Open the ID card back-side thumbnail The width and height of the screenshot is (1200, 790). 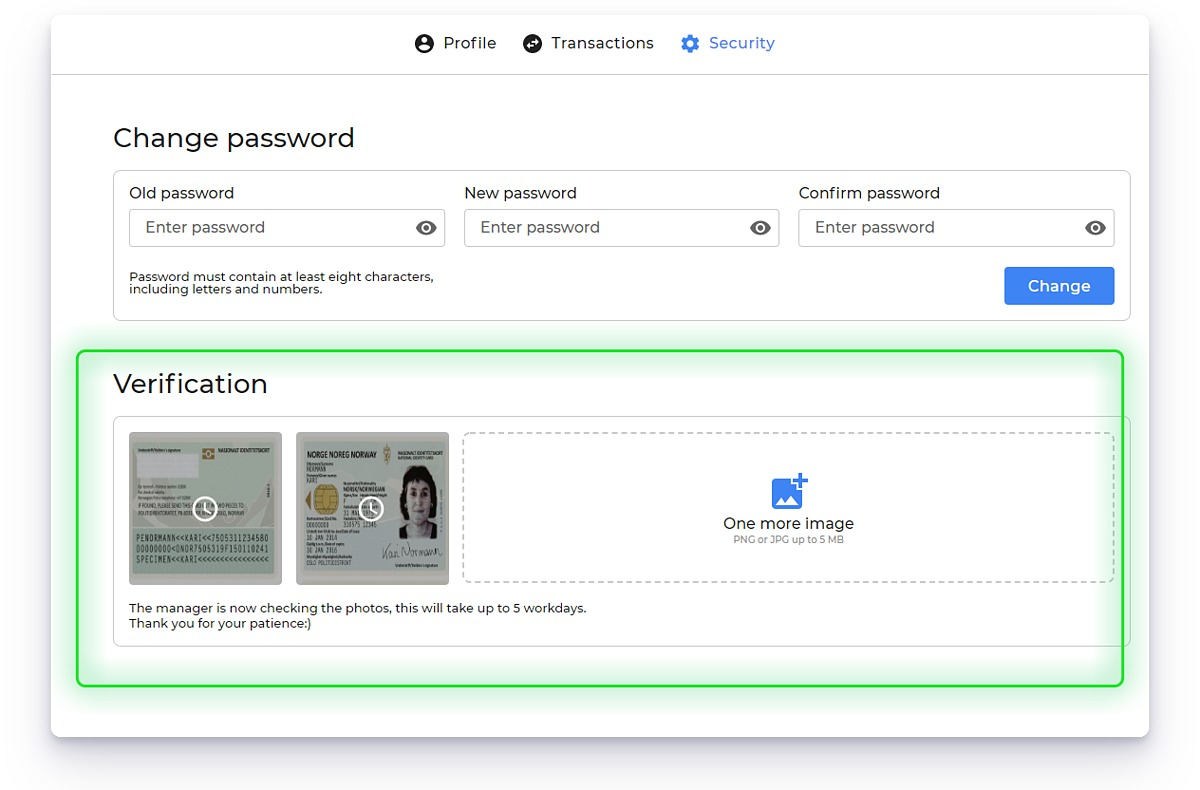(205, 508)
